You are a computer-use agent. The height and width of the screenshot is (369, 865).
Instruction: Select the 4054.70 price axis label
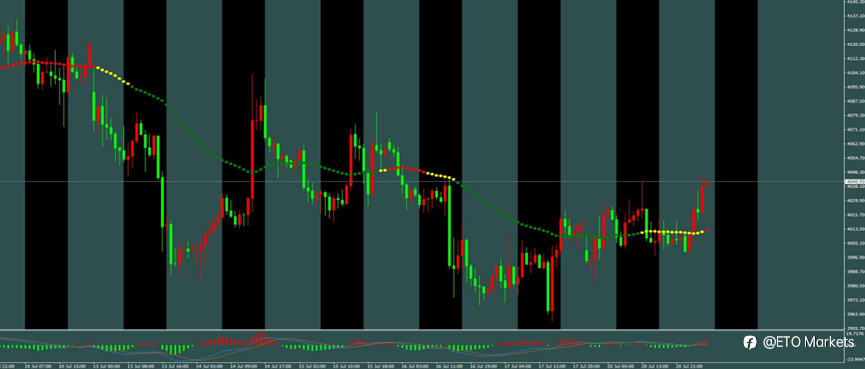pos(855,158)
